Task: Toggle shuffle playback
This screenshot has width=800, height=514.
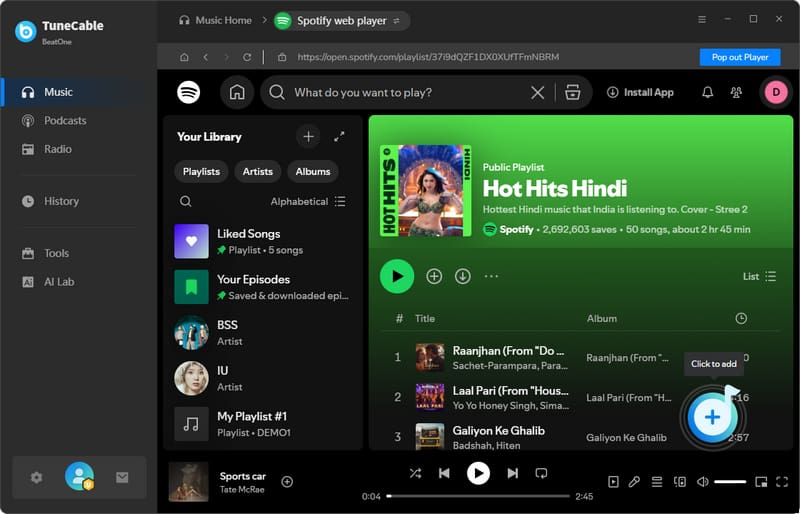Action: [415, 473]
